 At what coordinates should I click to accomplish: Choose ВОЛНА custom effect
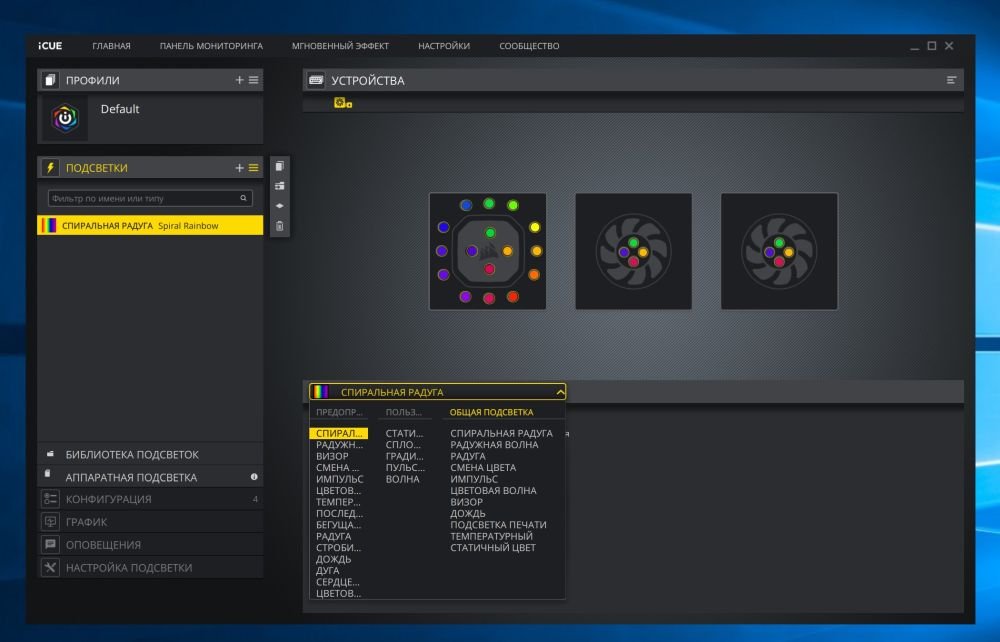402,479
